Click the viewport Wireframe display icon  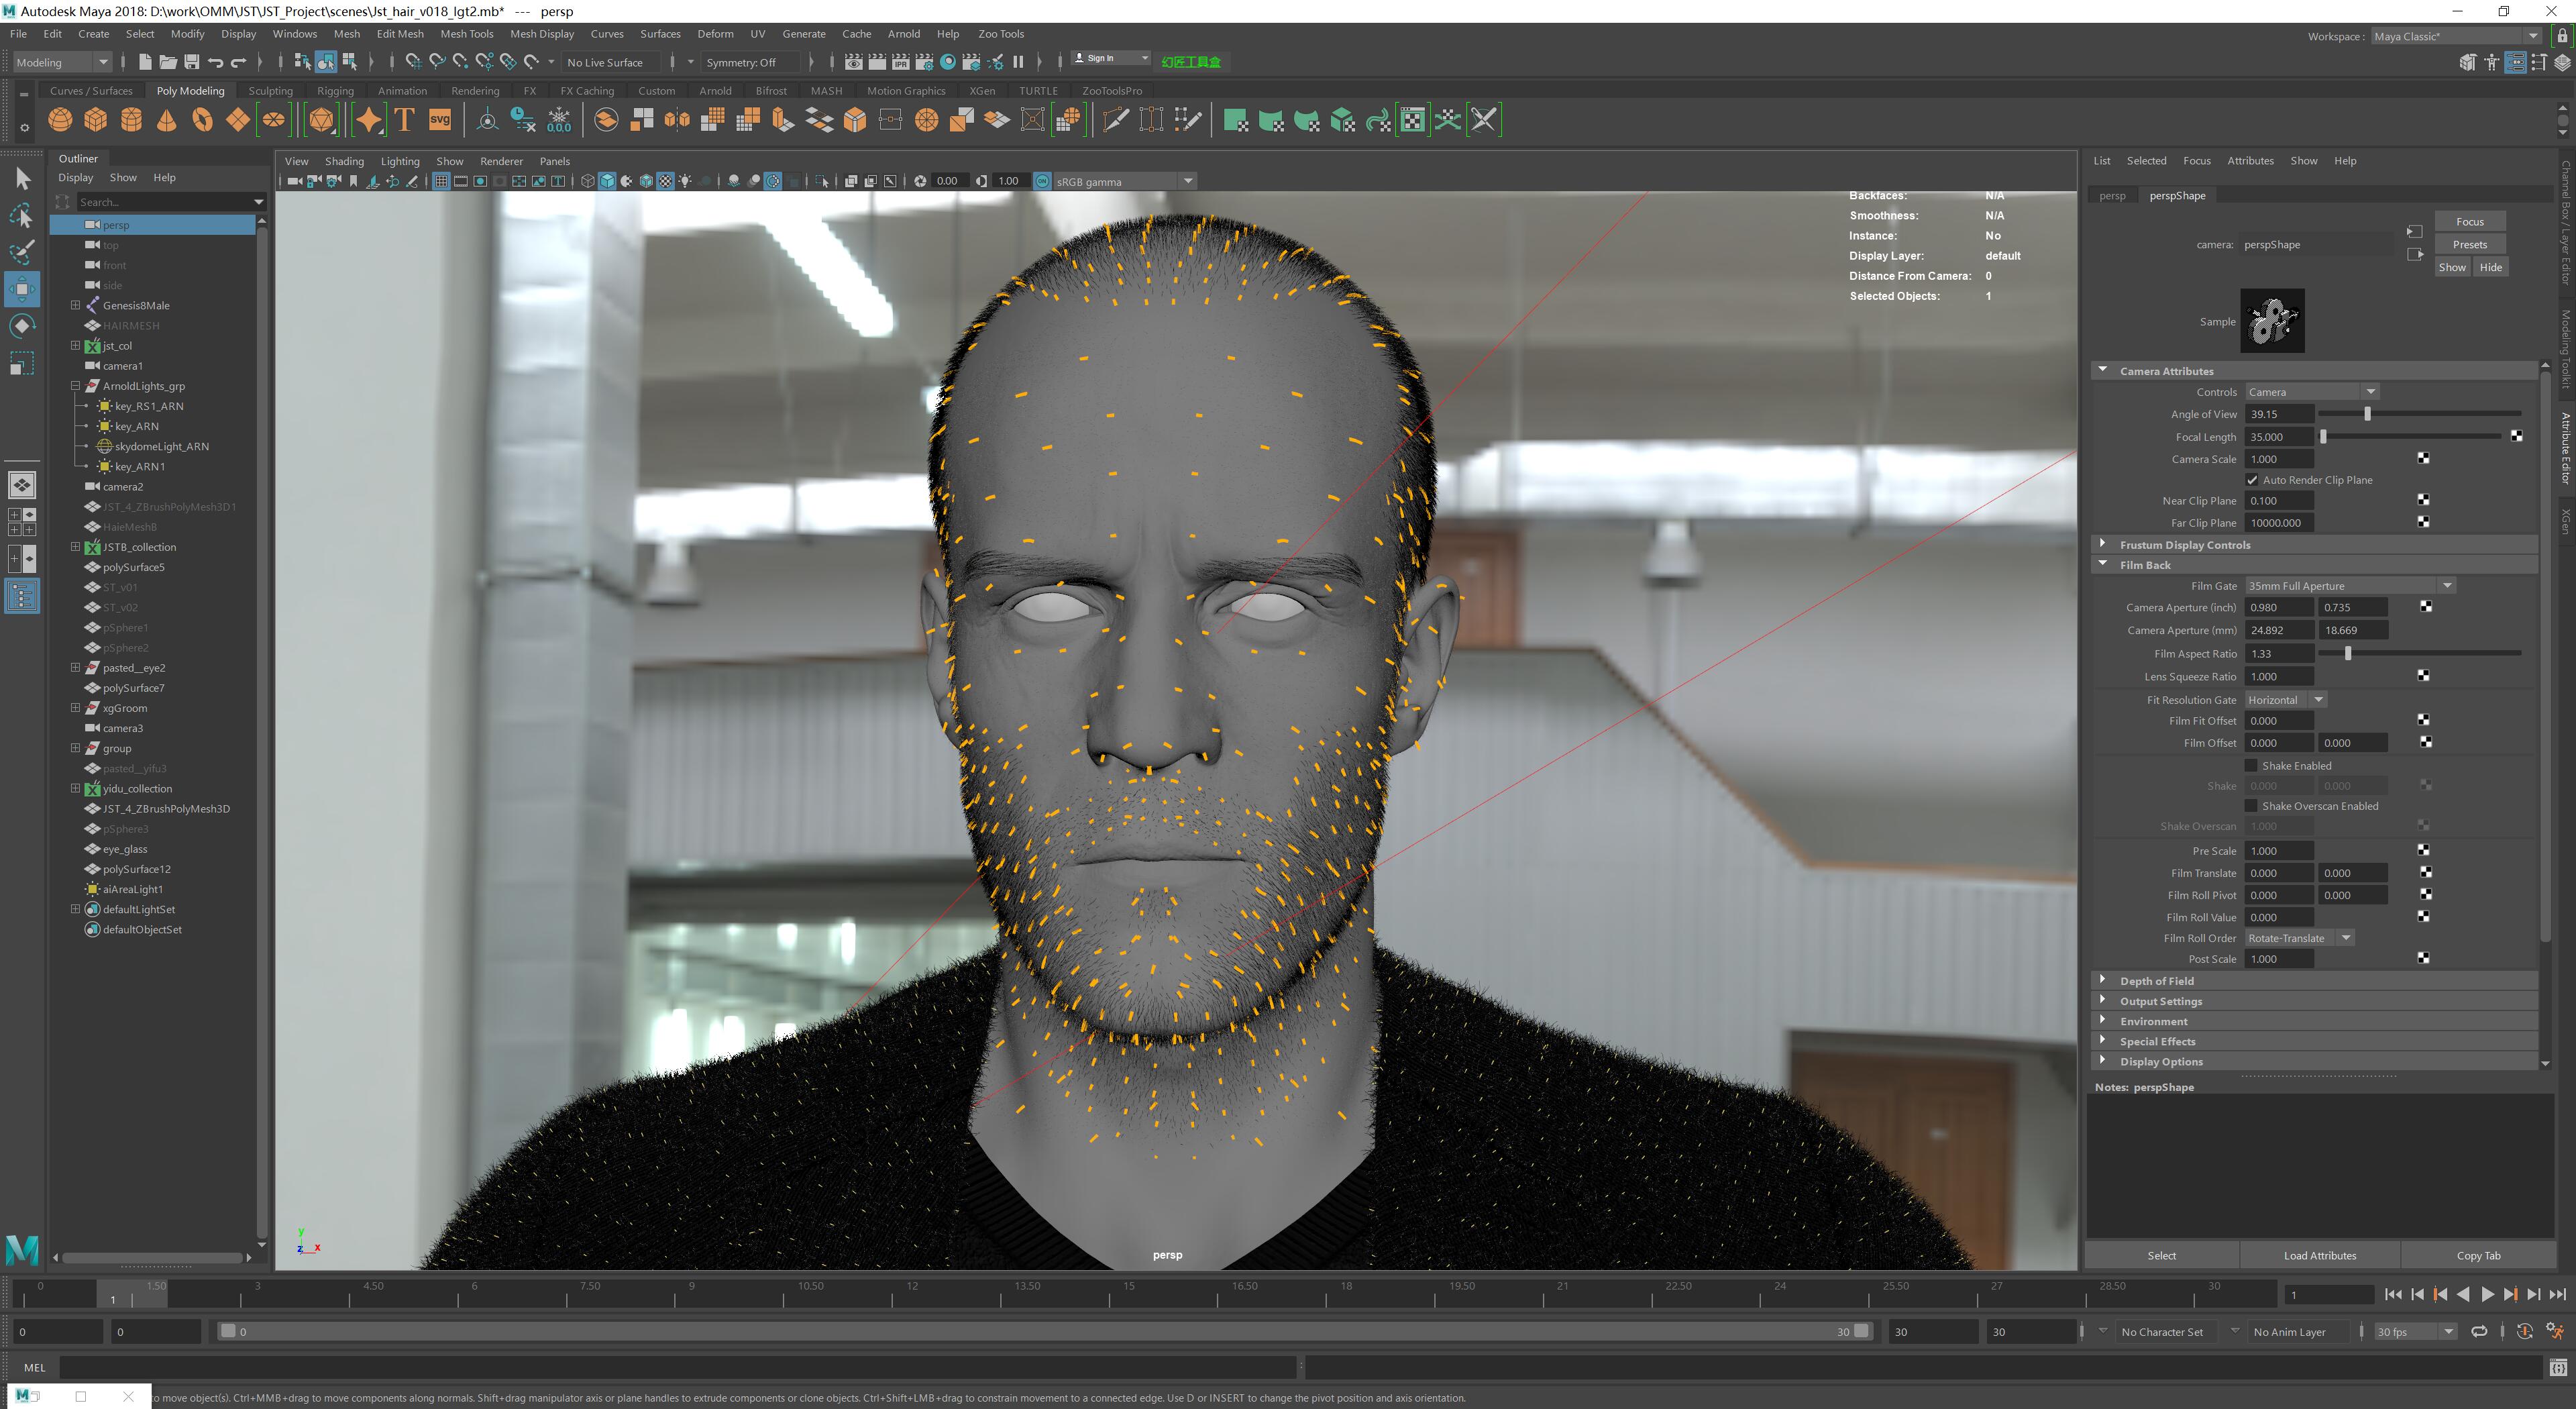point(588,181)
